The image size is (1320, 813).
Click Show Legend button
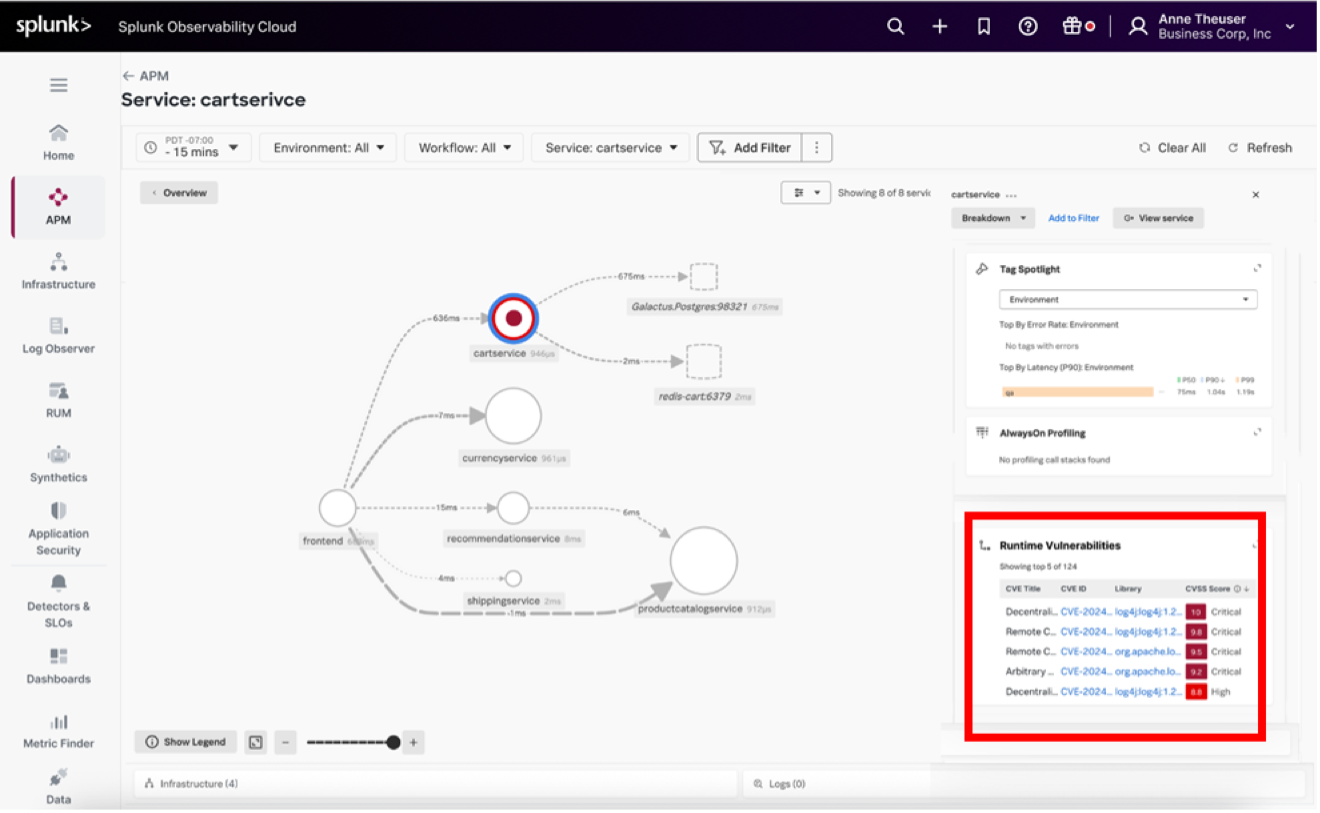click(185, 742)
